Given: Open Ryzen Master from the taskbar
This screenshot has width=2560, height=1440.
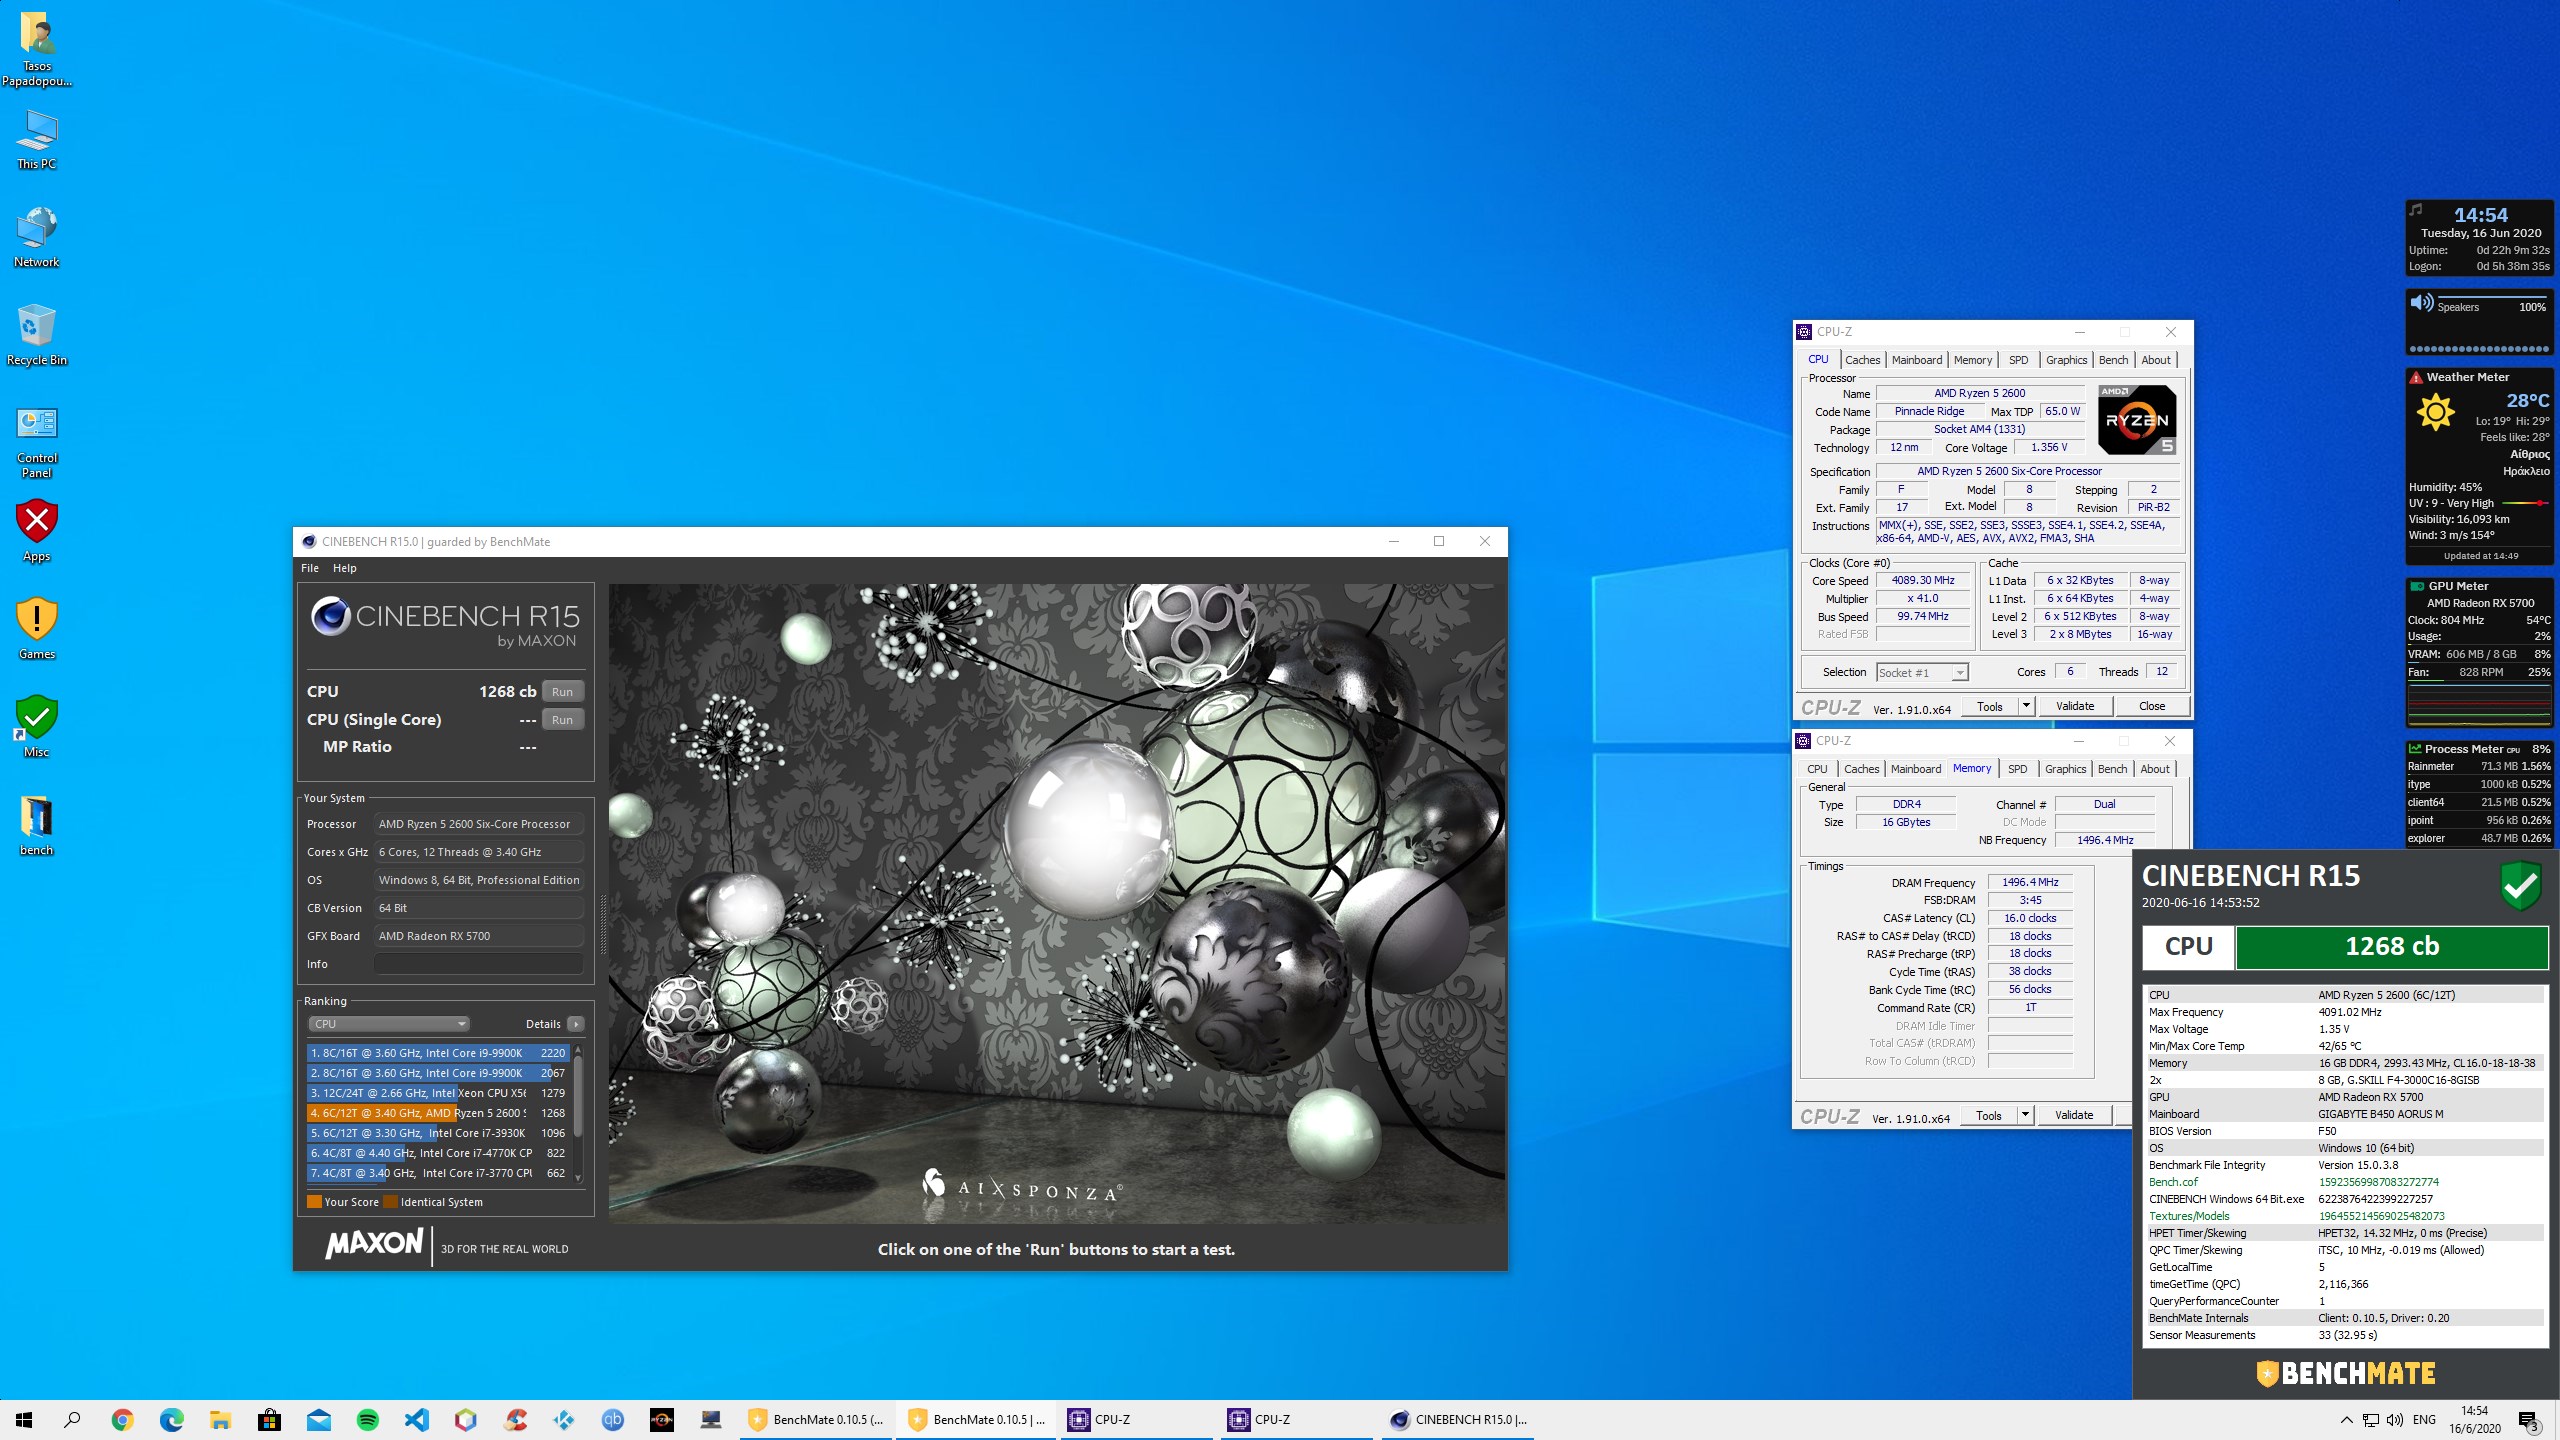Looking at the screenshot, I should (662, 1419).
